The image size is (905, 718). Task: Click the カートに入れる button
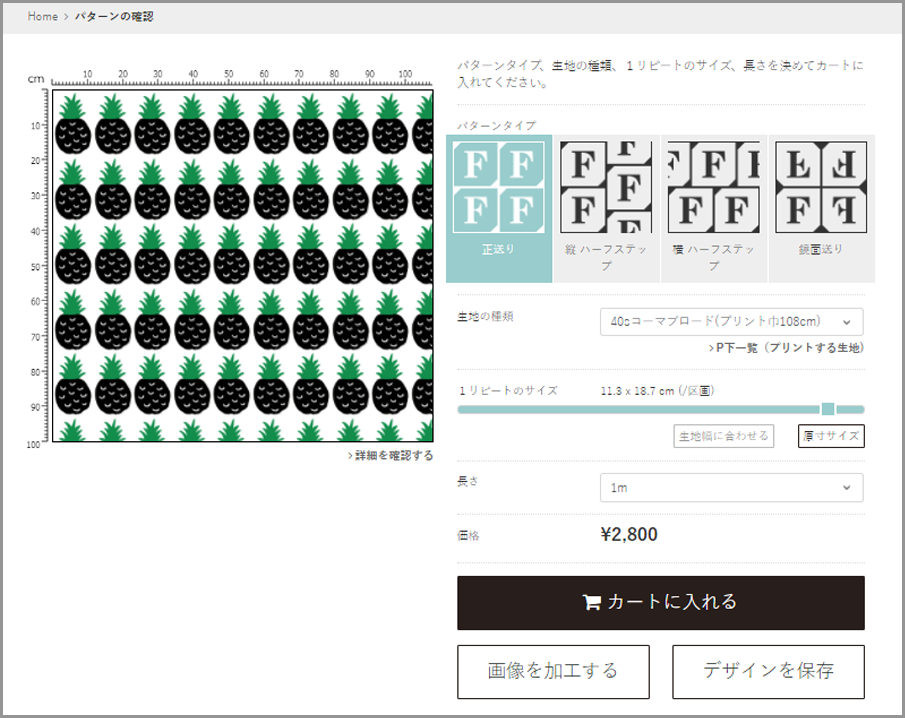661,603
